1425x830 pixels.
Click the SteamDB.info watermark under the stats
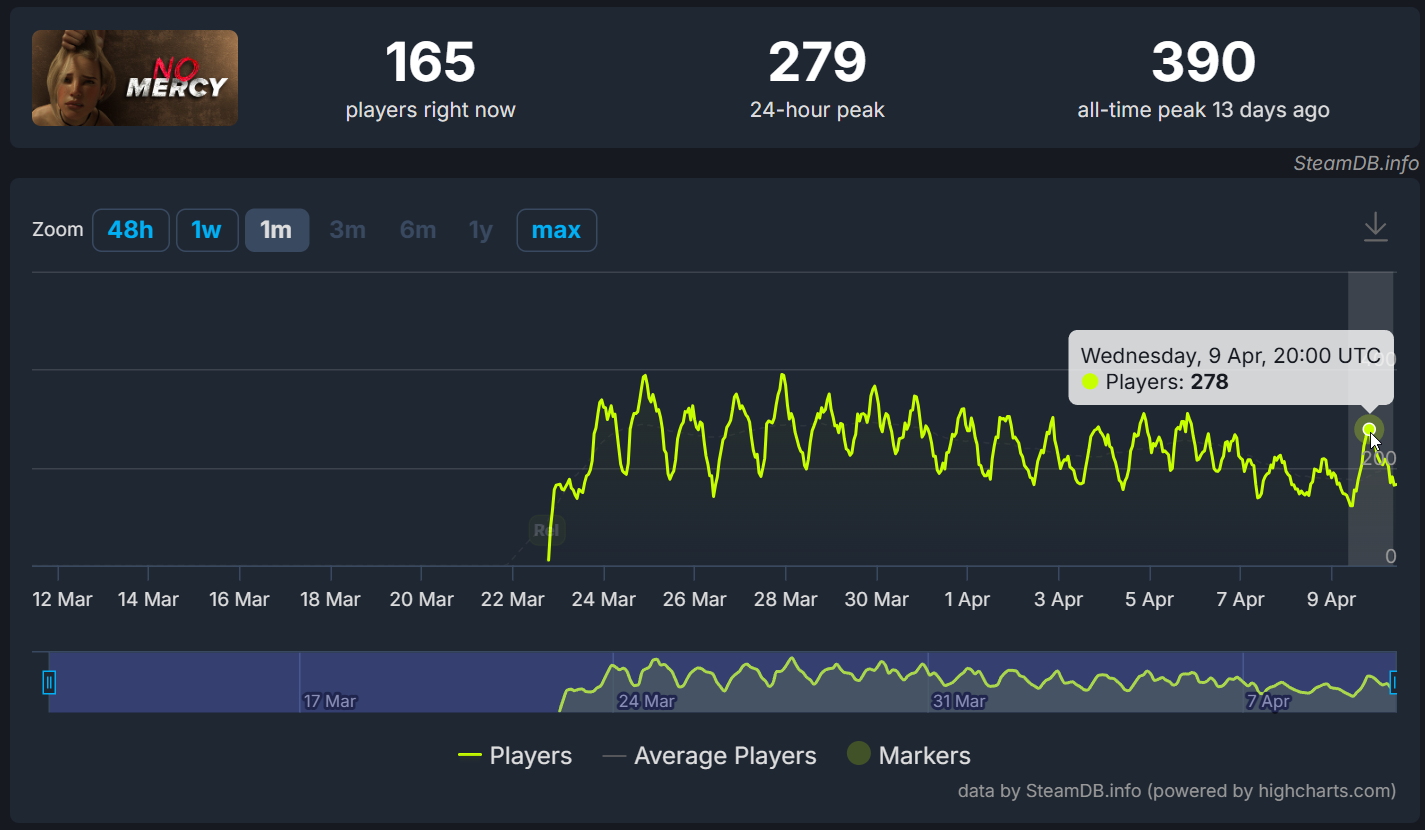pos(1355,163)
